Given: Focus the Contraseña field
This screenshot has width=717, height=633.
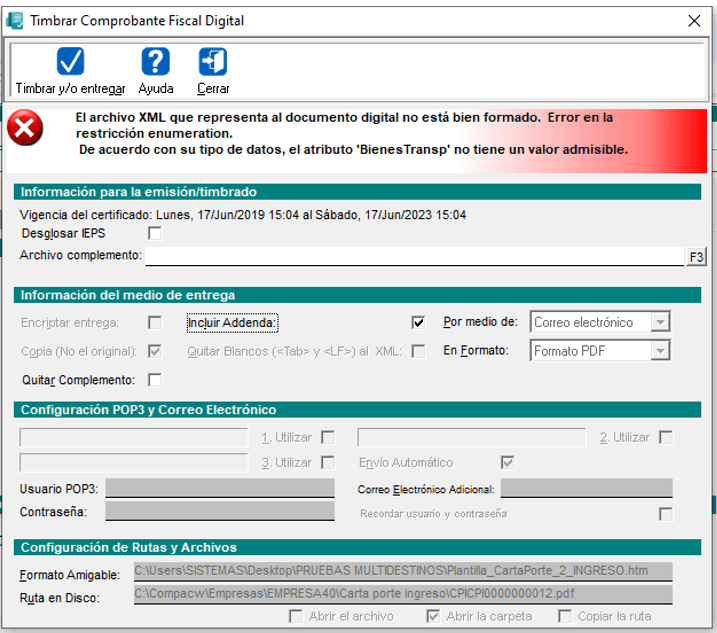Looking at the screenshot, I should 220,511.
